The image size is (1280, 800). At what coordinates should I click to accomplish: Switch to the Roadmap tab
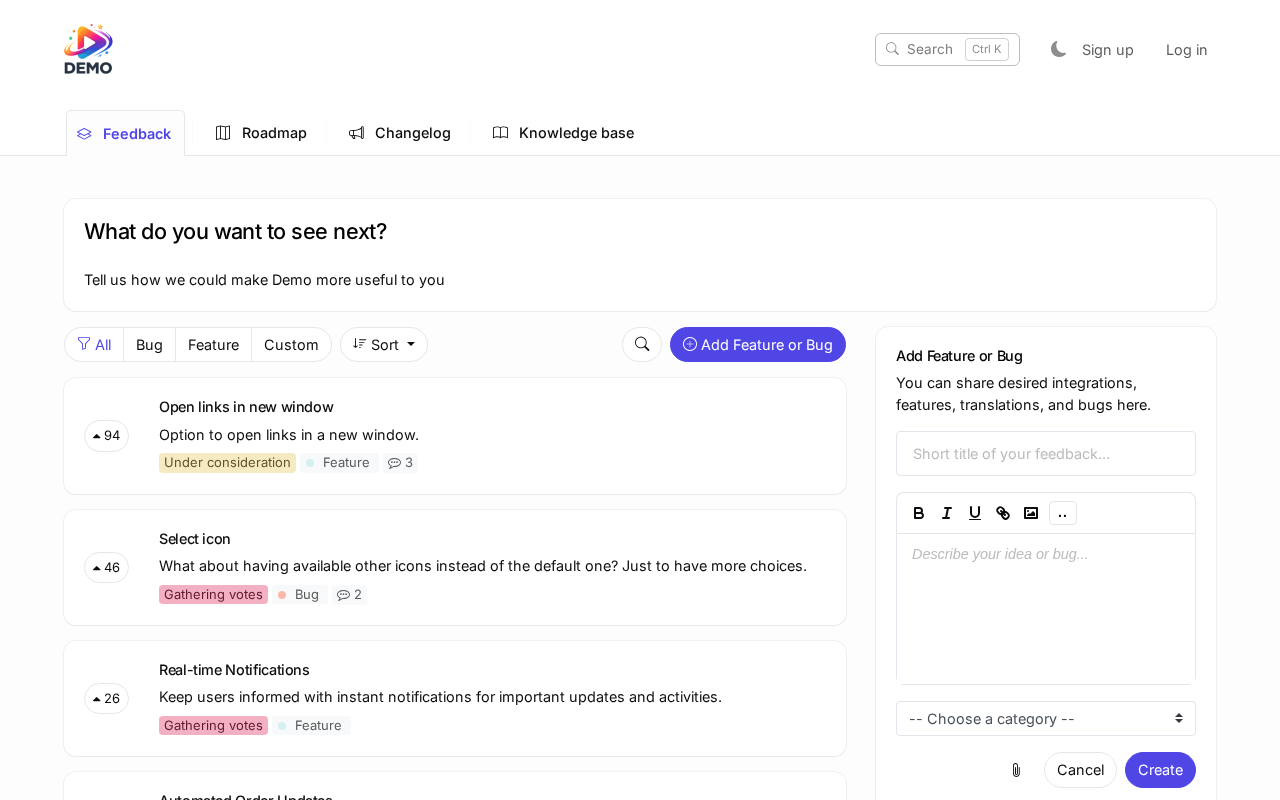[262, 133]
